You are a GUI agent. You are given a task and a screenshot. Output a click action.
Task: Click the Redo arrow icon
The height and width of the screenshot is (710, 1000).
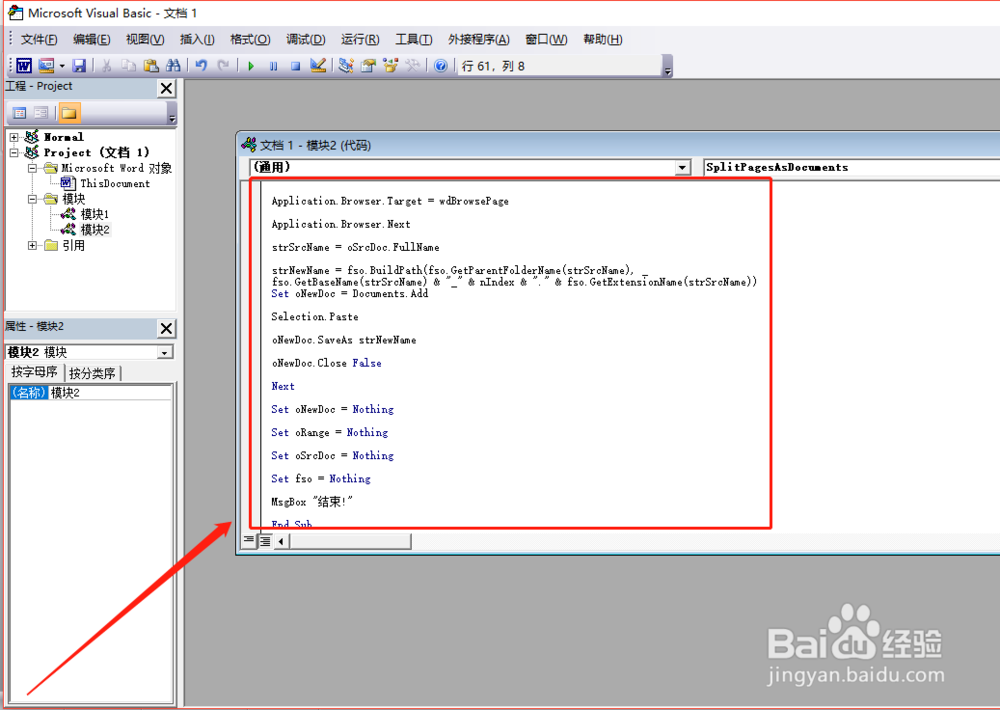click(223, 66)
